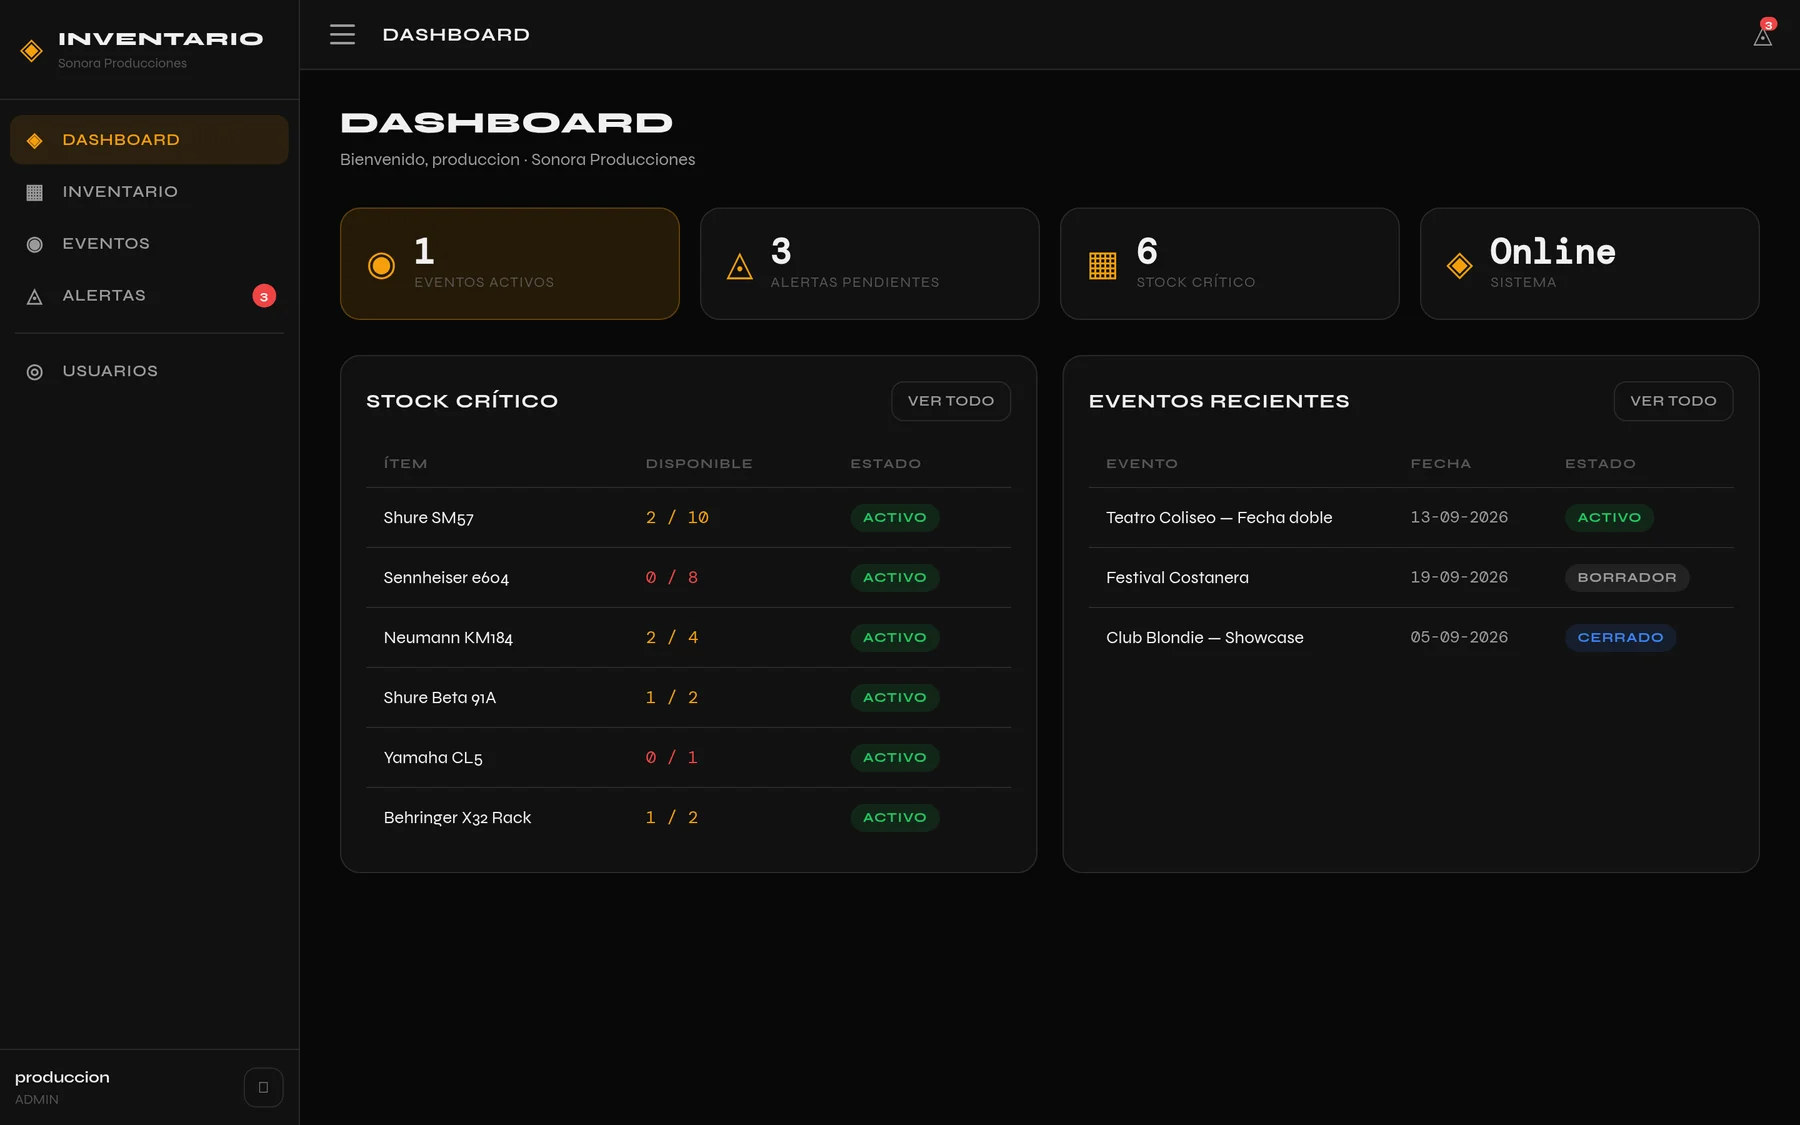Click the Ítem column header
The width and height of the screenshot is (1800, 1125).
click(405, 464)
